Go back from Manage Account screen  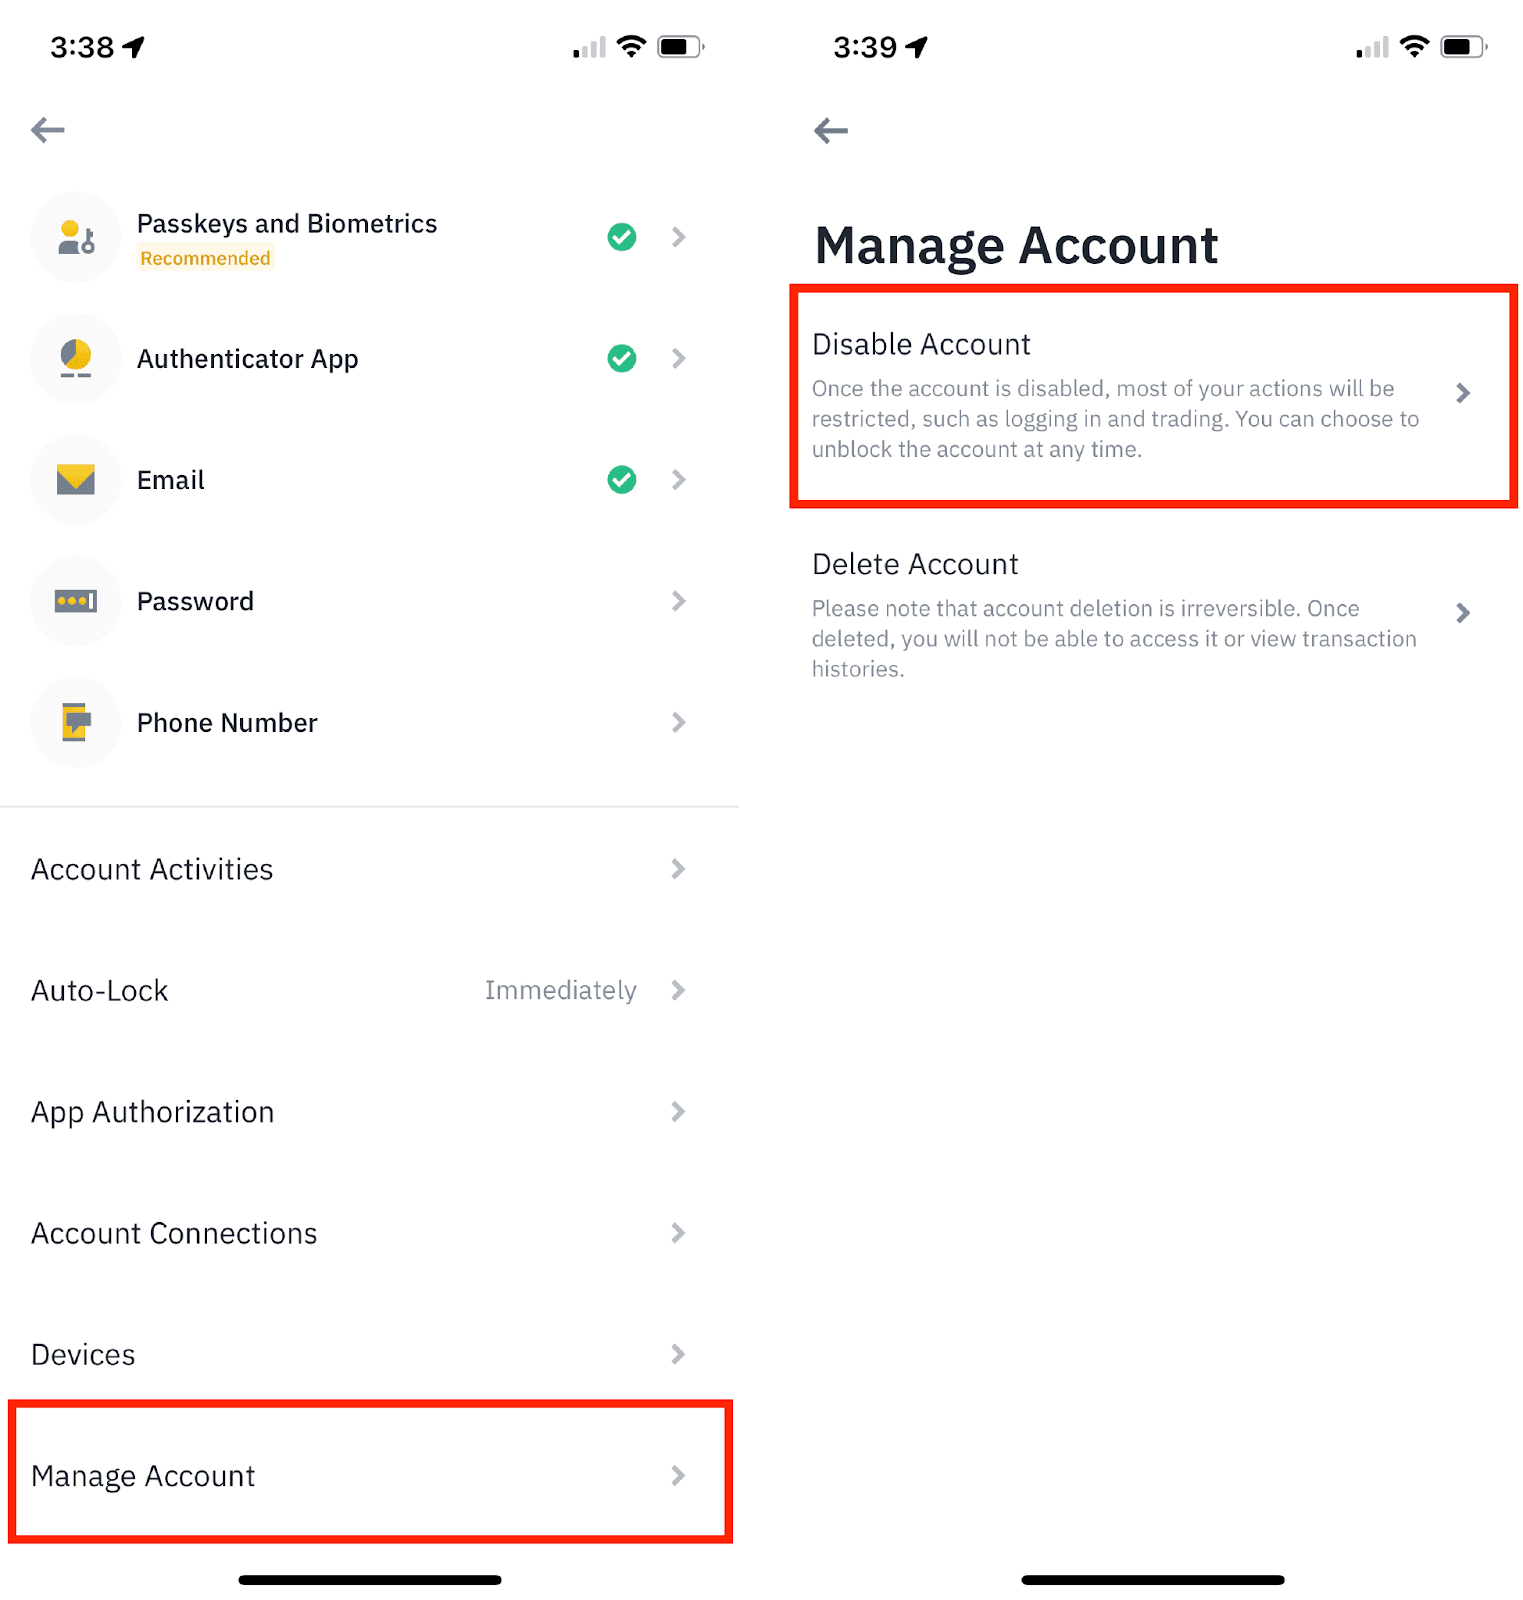pyautogui.click(x=831, y=130)
